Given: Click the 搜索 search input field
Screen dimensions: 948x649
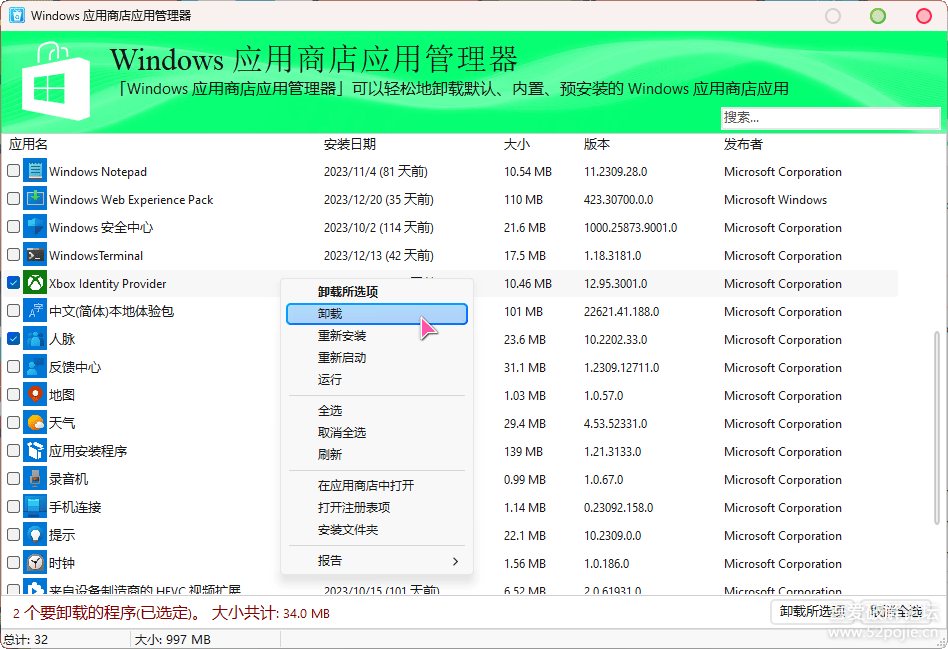Looking at the screenshot, I should (x=830, y=117).
